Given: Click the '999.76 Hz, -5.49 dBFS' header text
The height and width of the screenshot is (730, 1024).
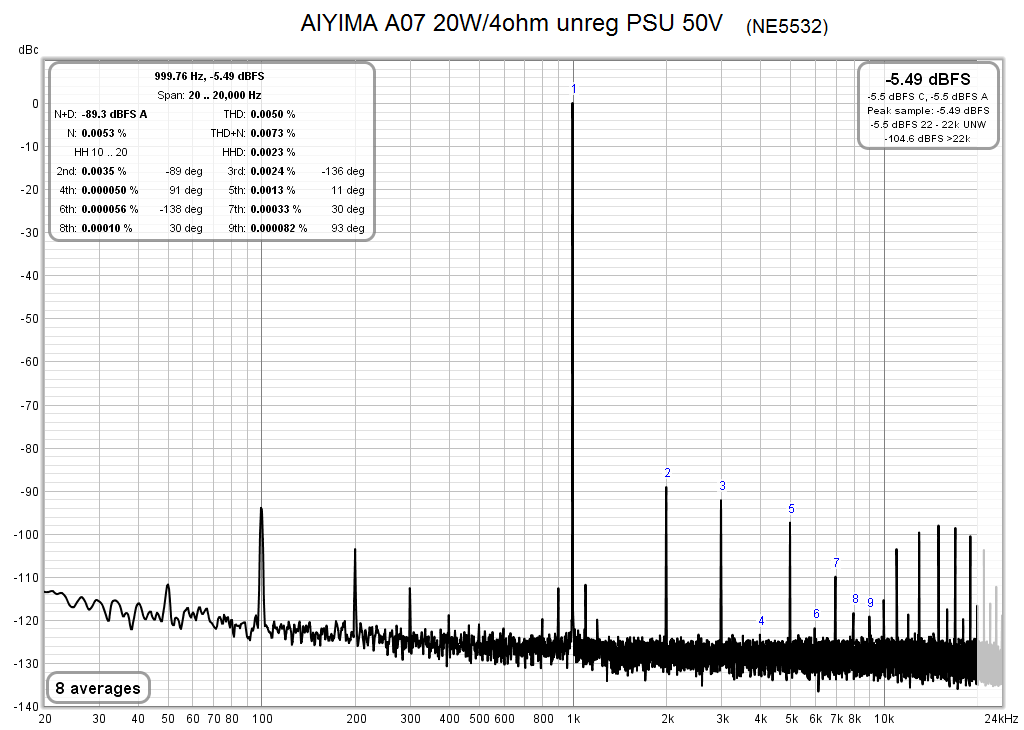Looking at the screenshot, I should pos(209,76).
